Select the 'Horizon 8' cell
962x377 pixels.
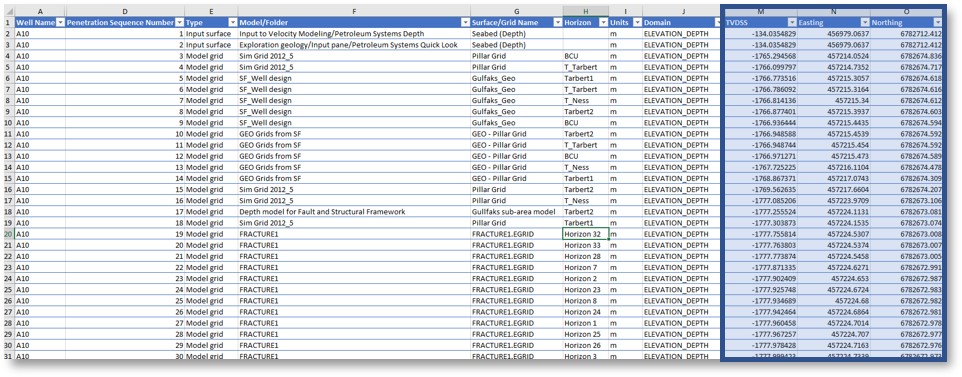point(585,301)
